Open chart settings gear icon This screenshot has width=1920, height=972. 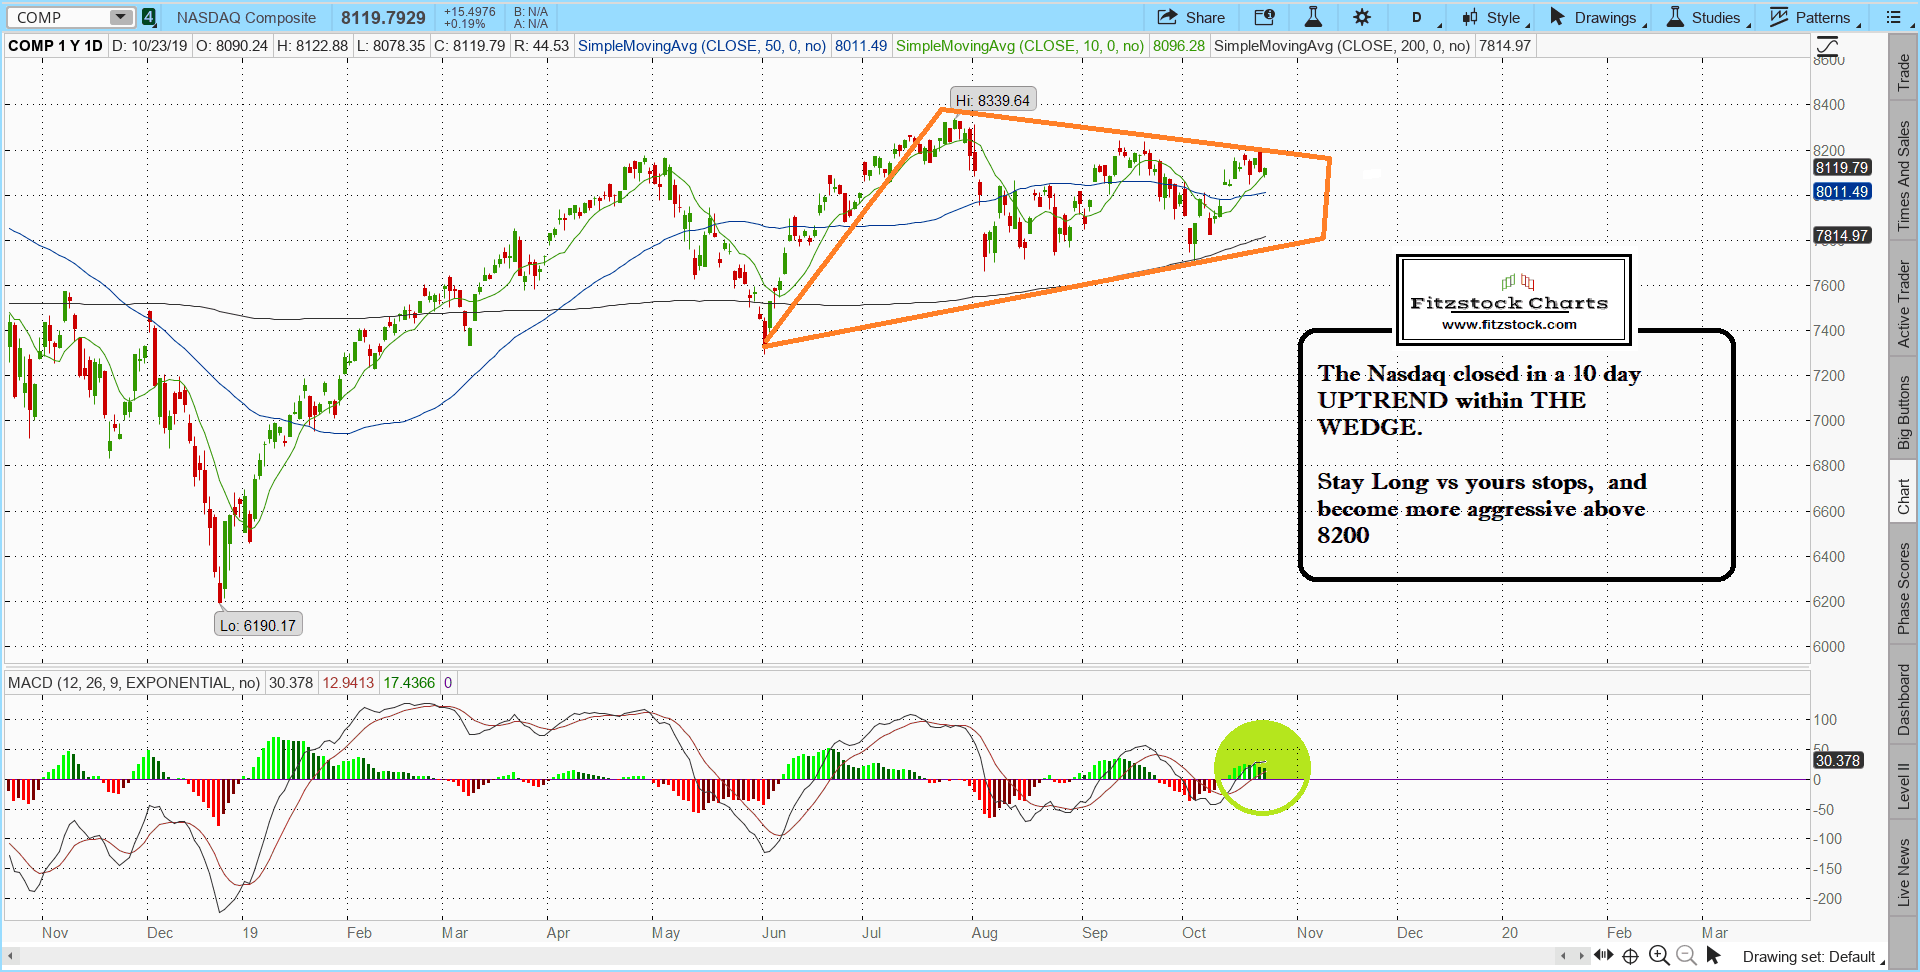(x=1362, y=17)
